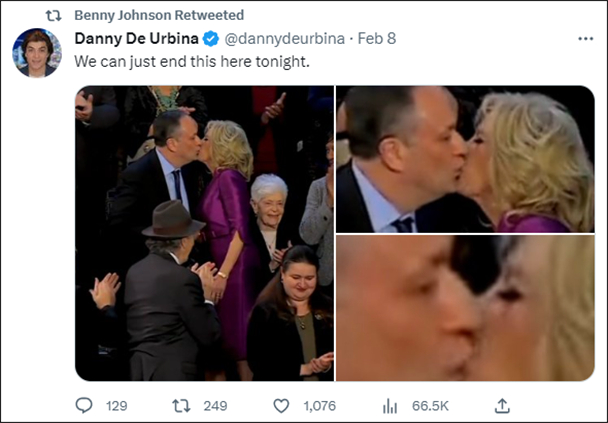Open the bottom-right blurry zoomed photo
This screenshot has height=423, width=608.
point(465,308)
